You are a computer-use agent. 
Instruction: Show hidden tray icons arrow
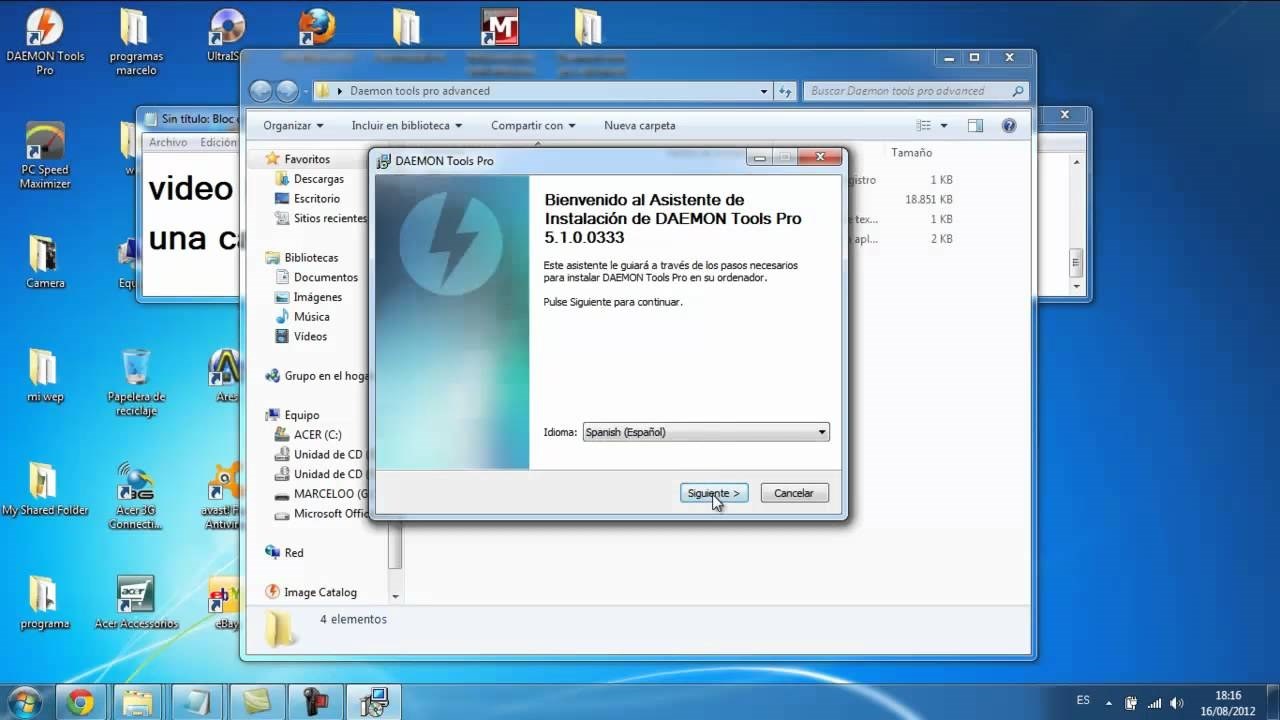click(1109, 703)
